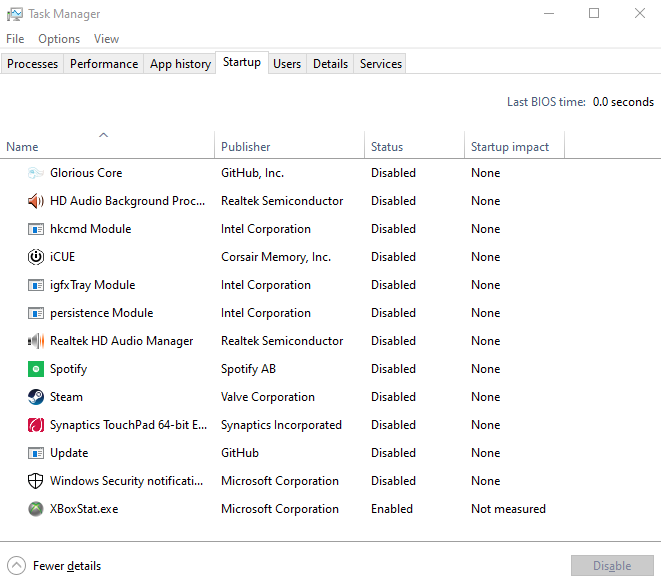Click the Steam icon in startup list
Viewport: 661px width, 588px height.
coord(36,397)
